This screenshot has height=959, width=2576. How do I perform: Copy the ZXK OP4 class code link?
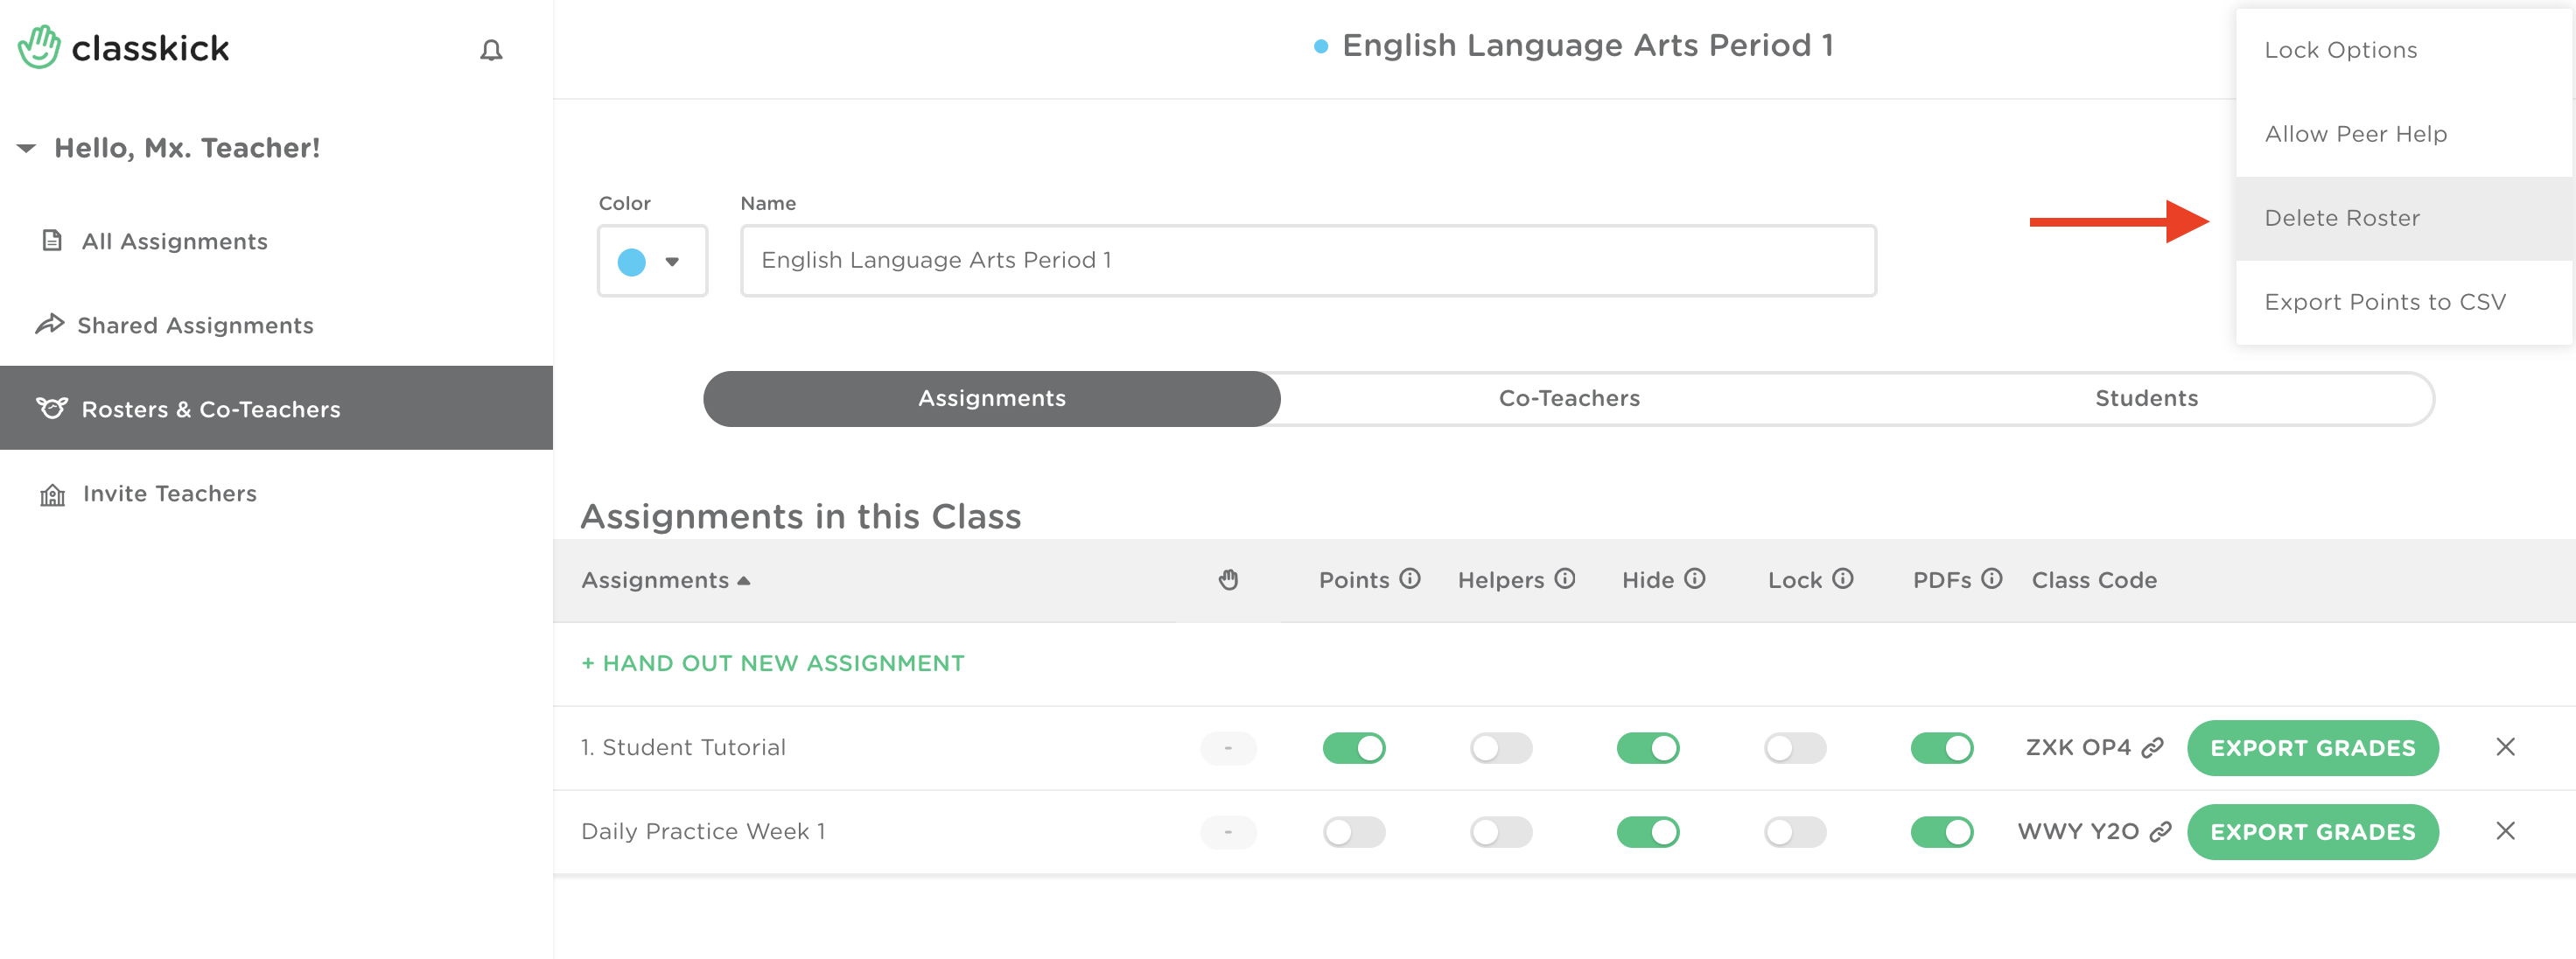pos(2153,748)
